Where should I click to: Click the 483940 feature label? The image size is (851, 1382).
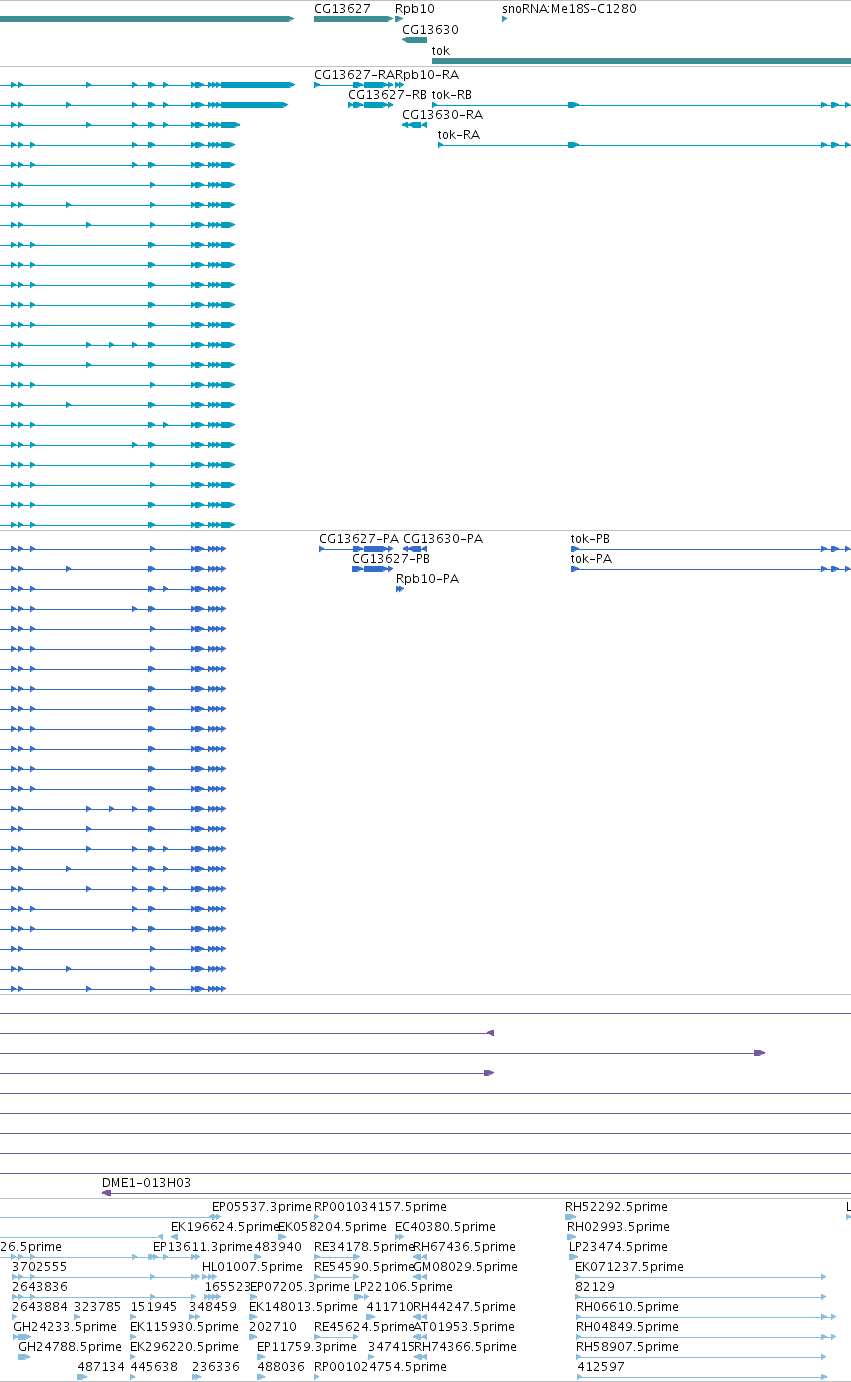coord(278,1246)
